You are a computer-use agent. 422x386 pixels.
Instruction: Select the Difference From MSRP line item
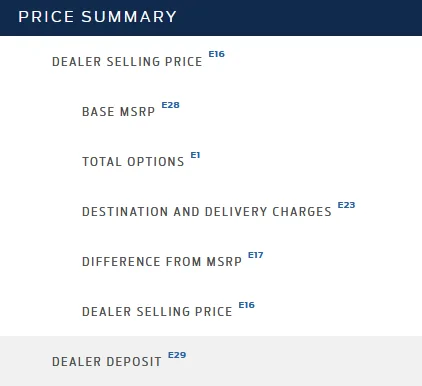coord(162,262)
